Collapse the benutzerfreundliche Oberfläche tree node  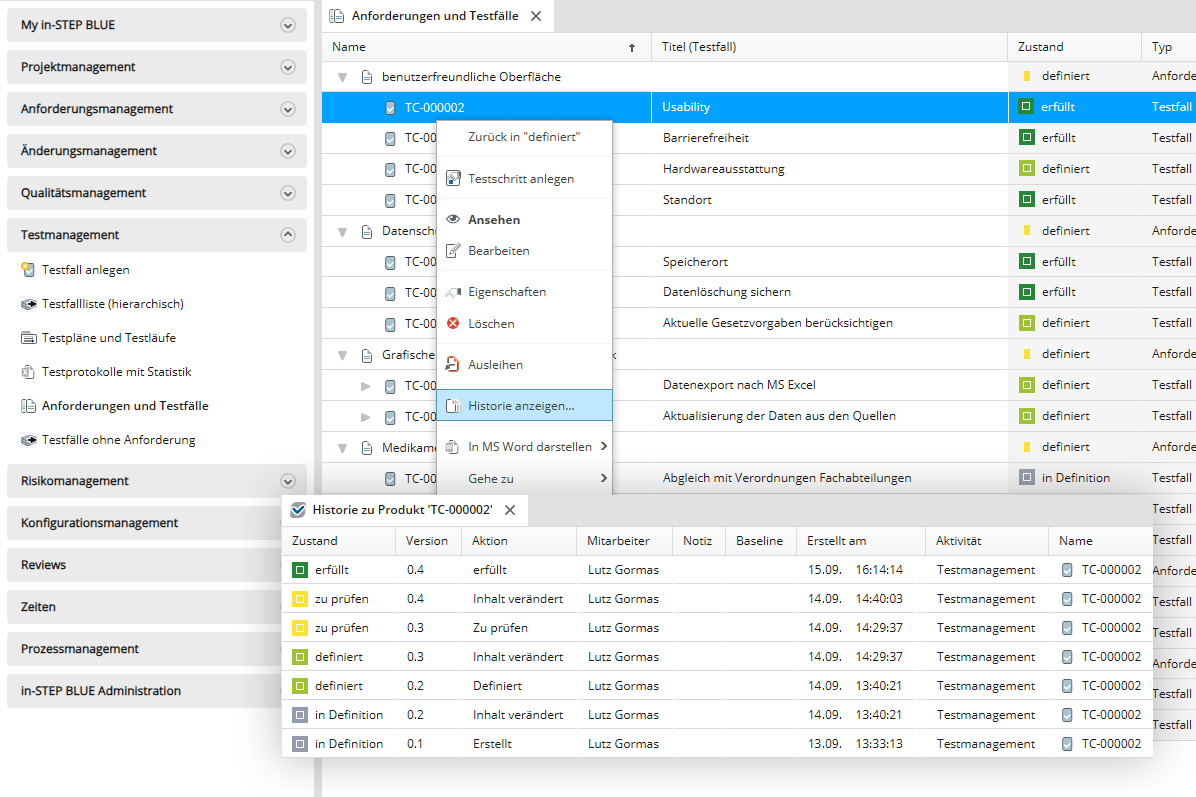342,77
